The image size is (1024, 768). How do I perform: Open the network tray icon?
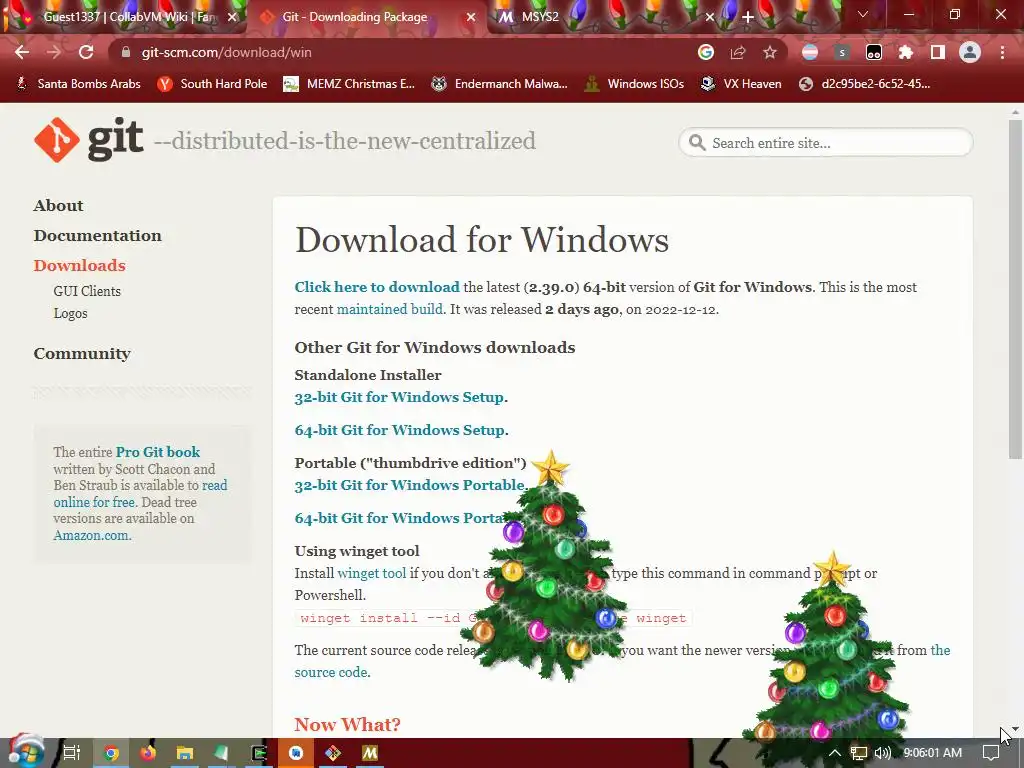pos(858,753)
